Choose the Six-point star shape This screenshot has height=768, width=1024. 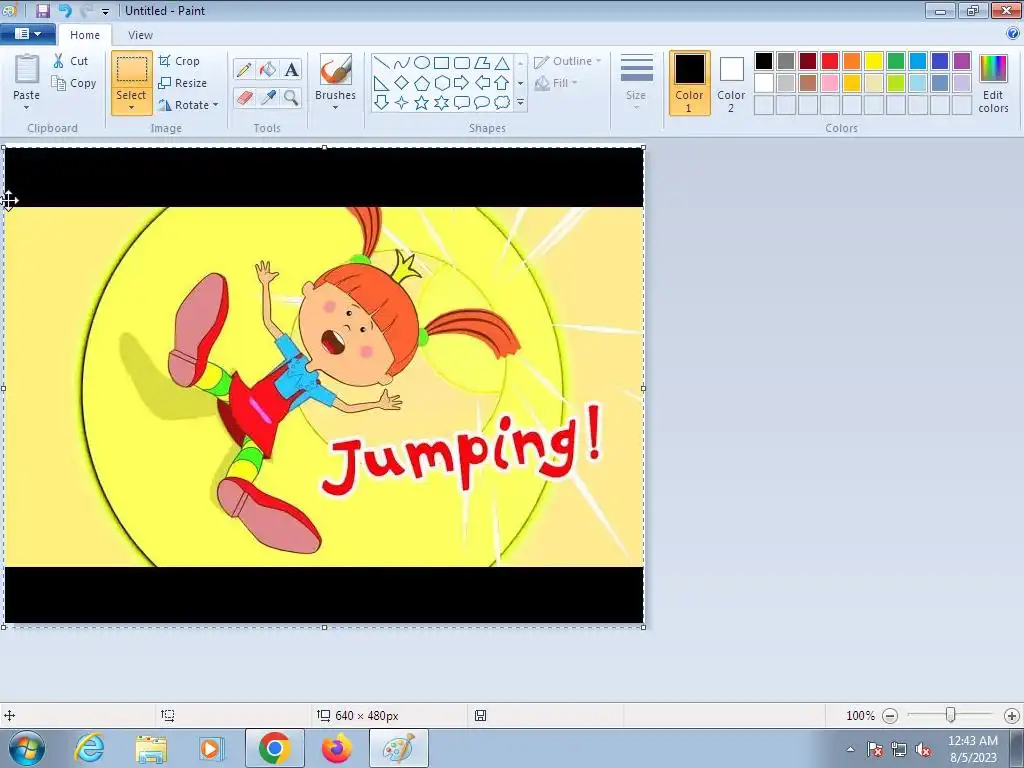(441, 103)
